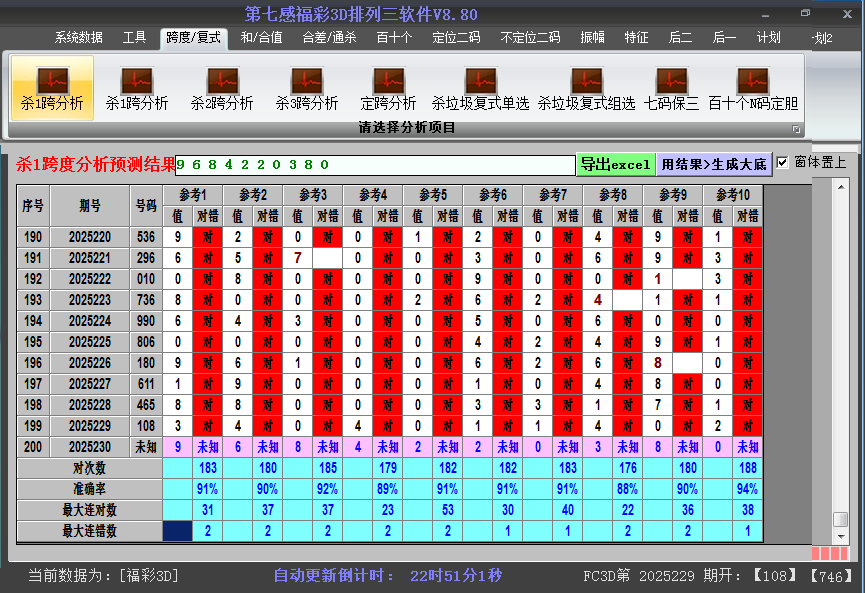The image size is (865, 593).
Task: Switch to the 系统数据 tab
Action: [x=78, y=38]
